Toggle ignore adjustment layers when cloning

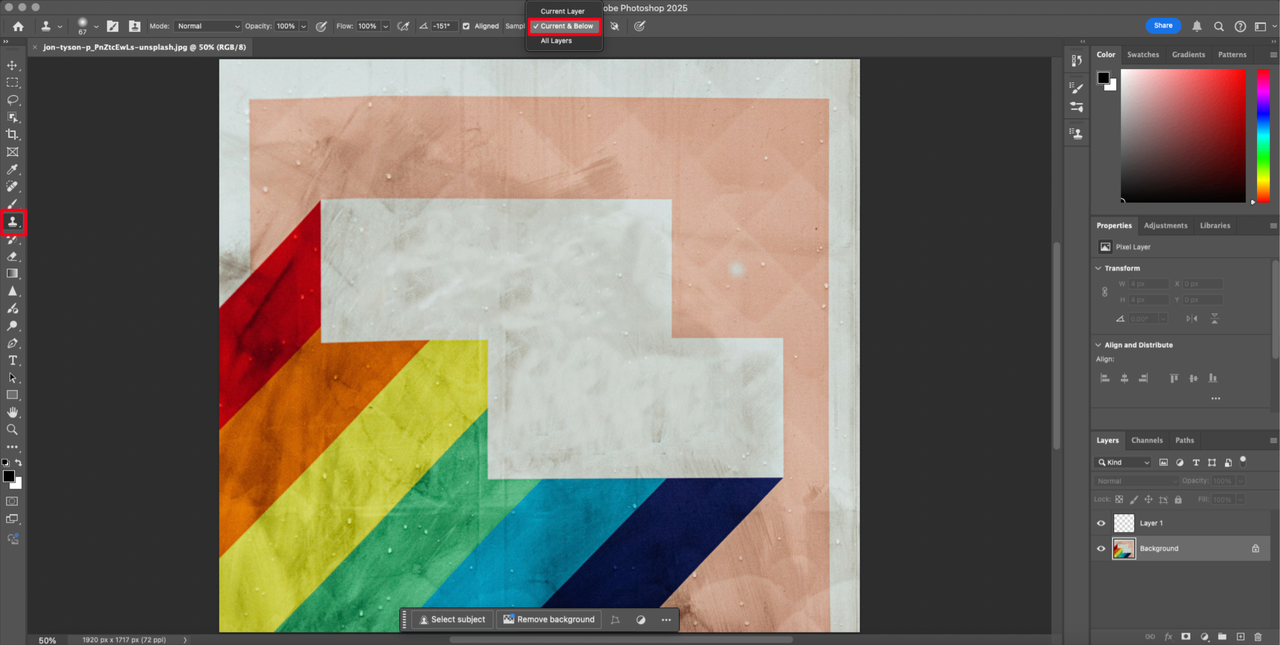point(614,26)
